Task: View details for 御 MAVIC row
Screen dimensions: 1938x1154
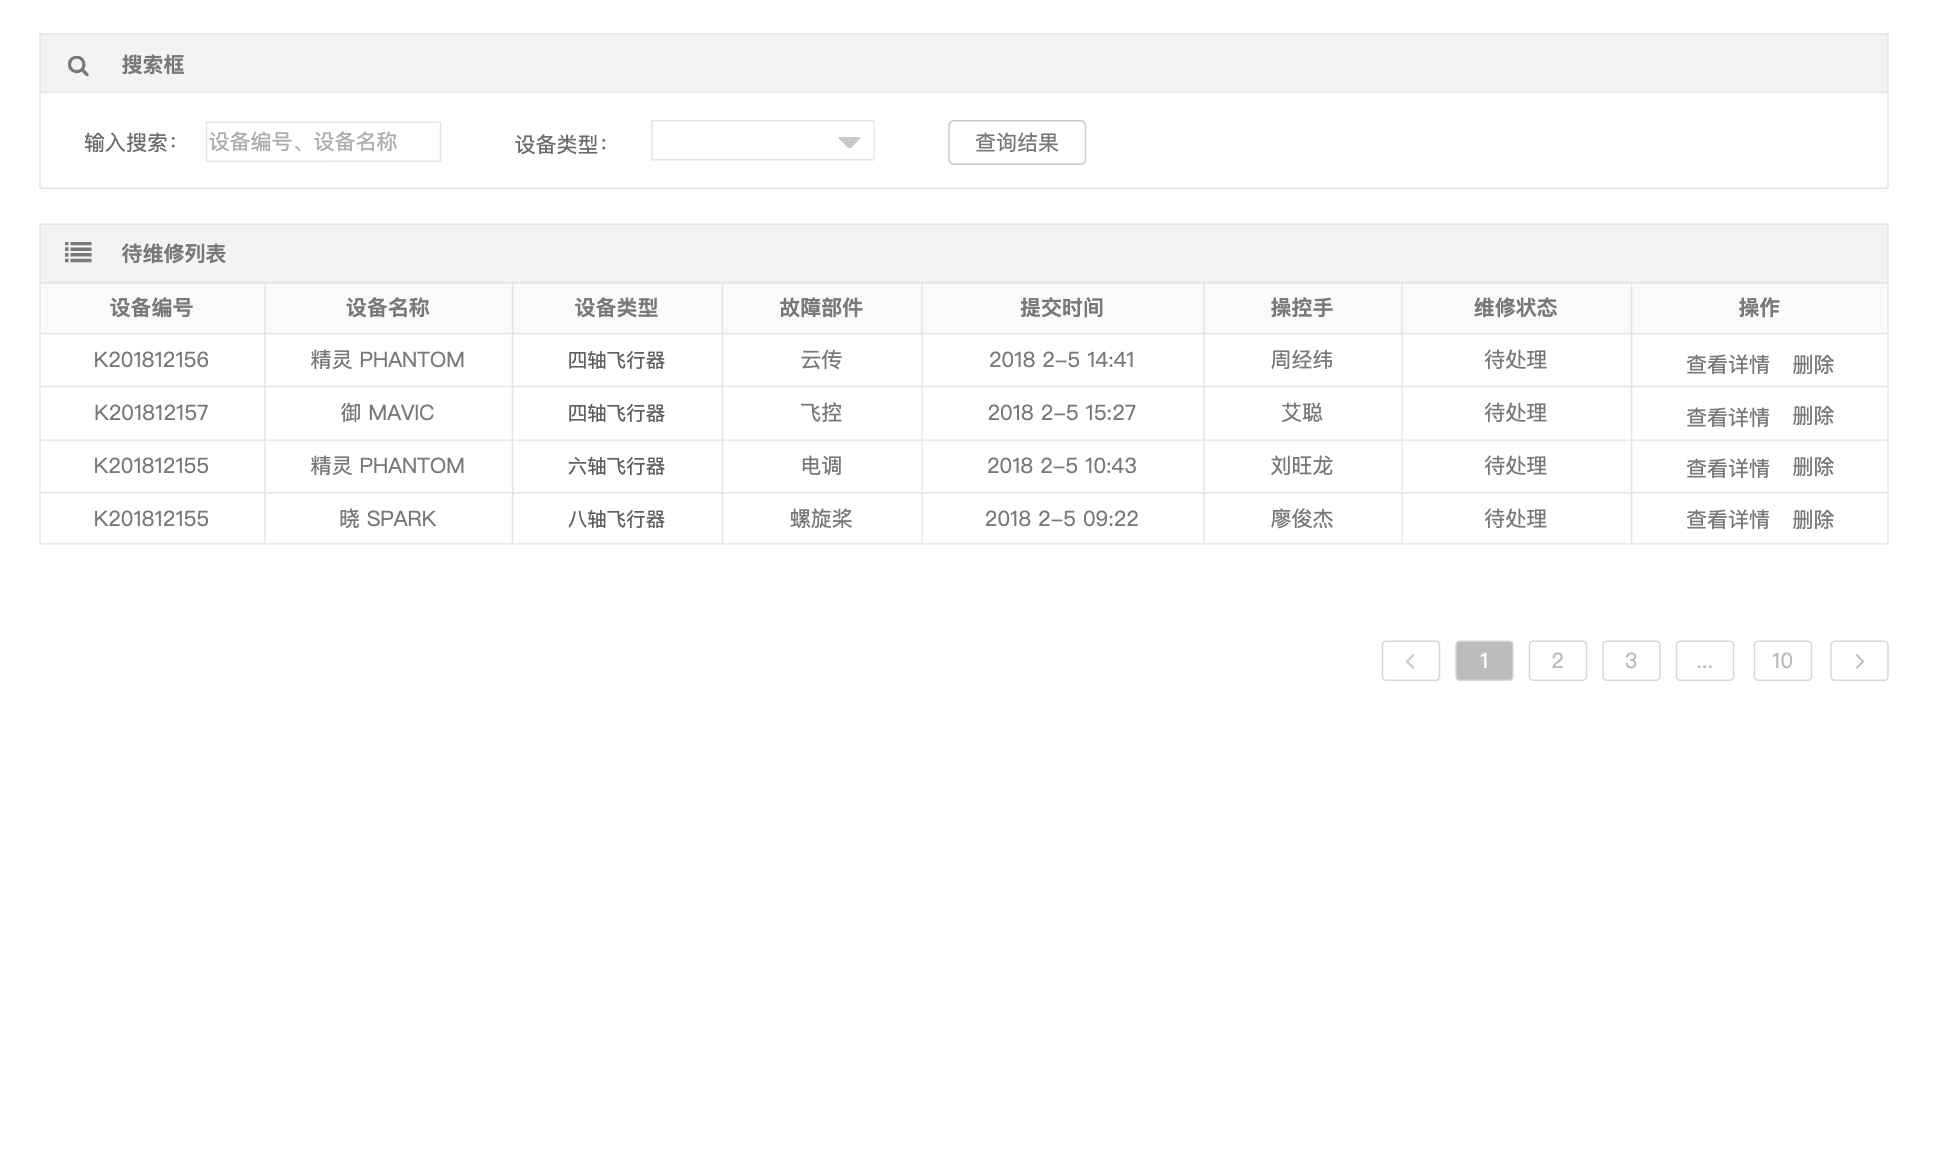Action: tap(1727, 417)
